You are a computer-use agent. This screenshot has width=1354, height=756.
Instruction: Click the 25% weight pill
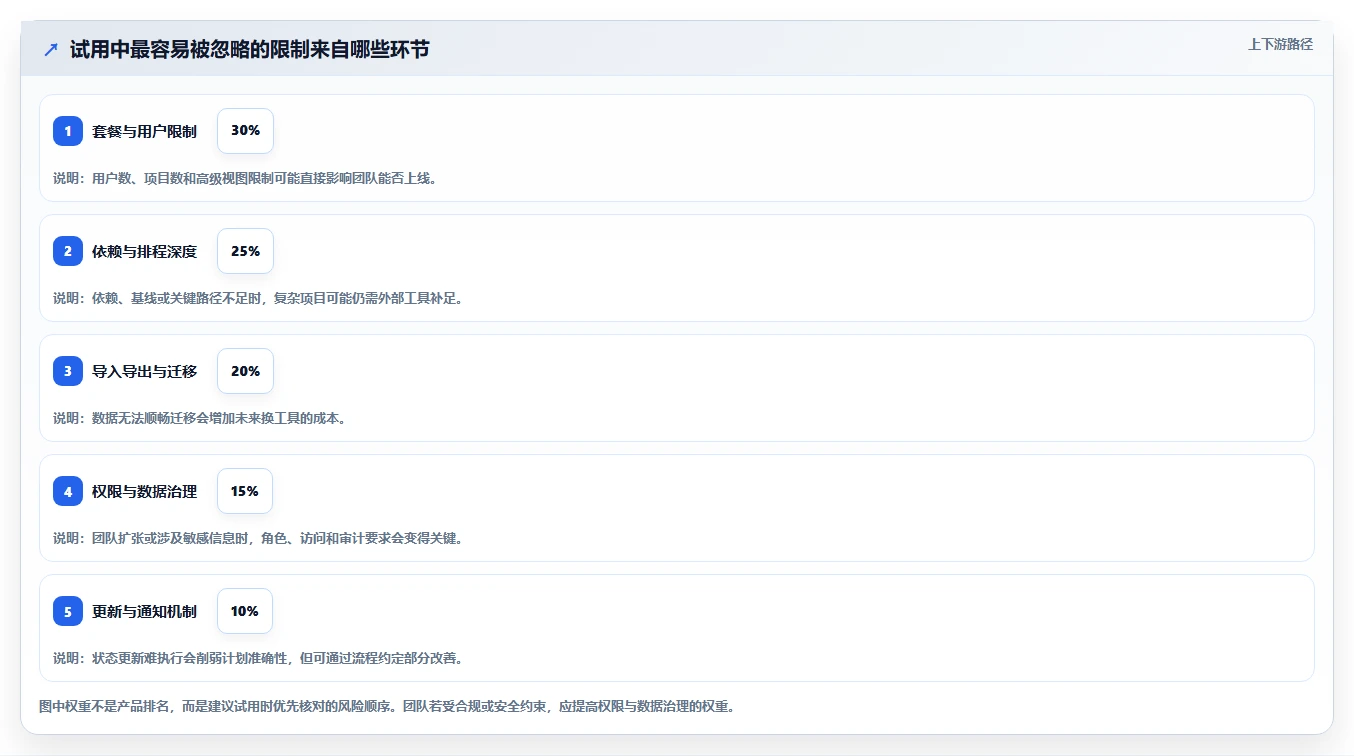pos(245,251)
